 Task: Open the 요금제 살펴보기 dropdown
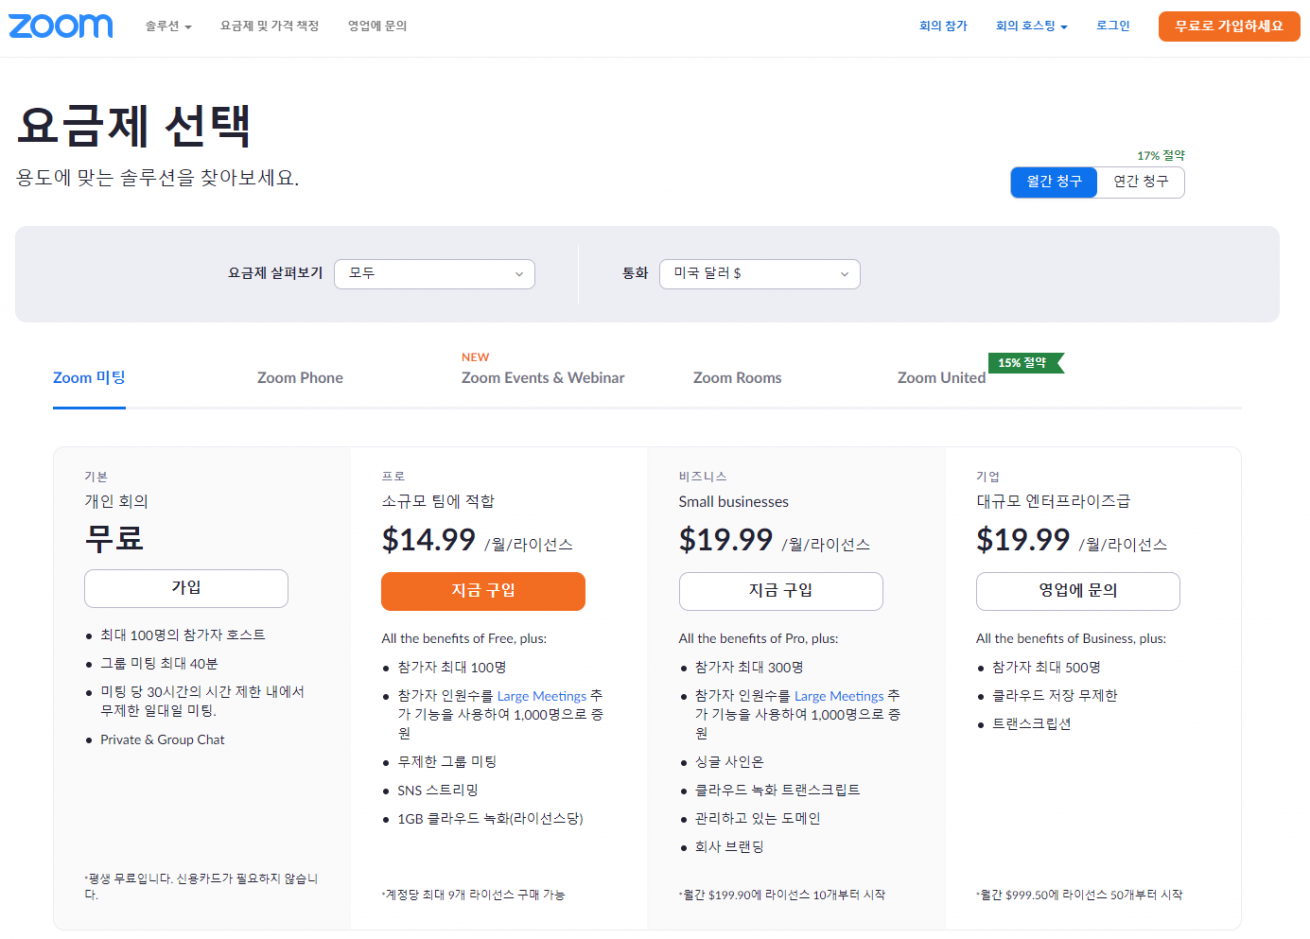pos(434,274)
